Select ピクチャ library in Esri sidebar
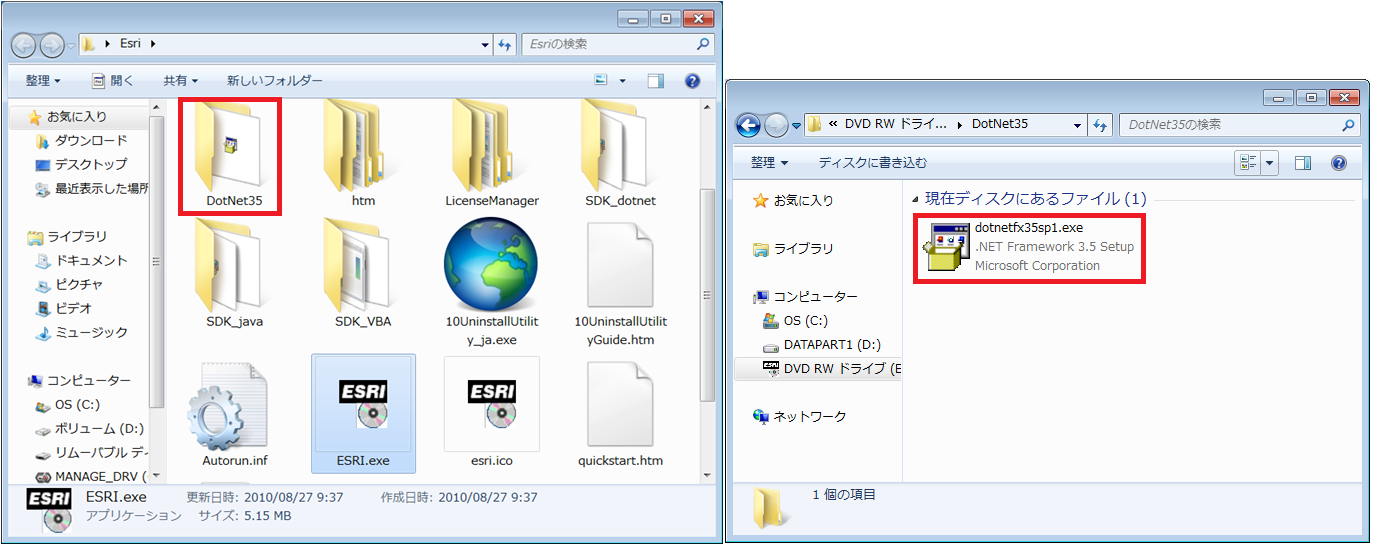 click(x=68, y=284)
